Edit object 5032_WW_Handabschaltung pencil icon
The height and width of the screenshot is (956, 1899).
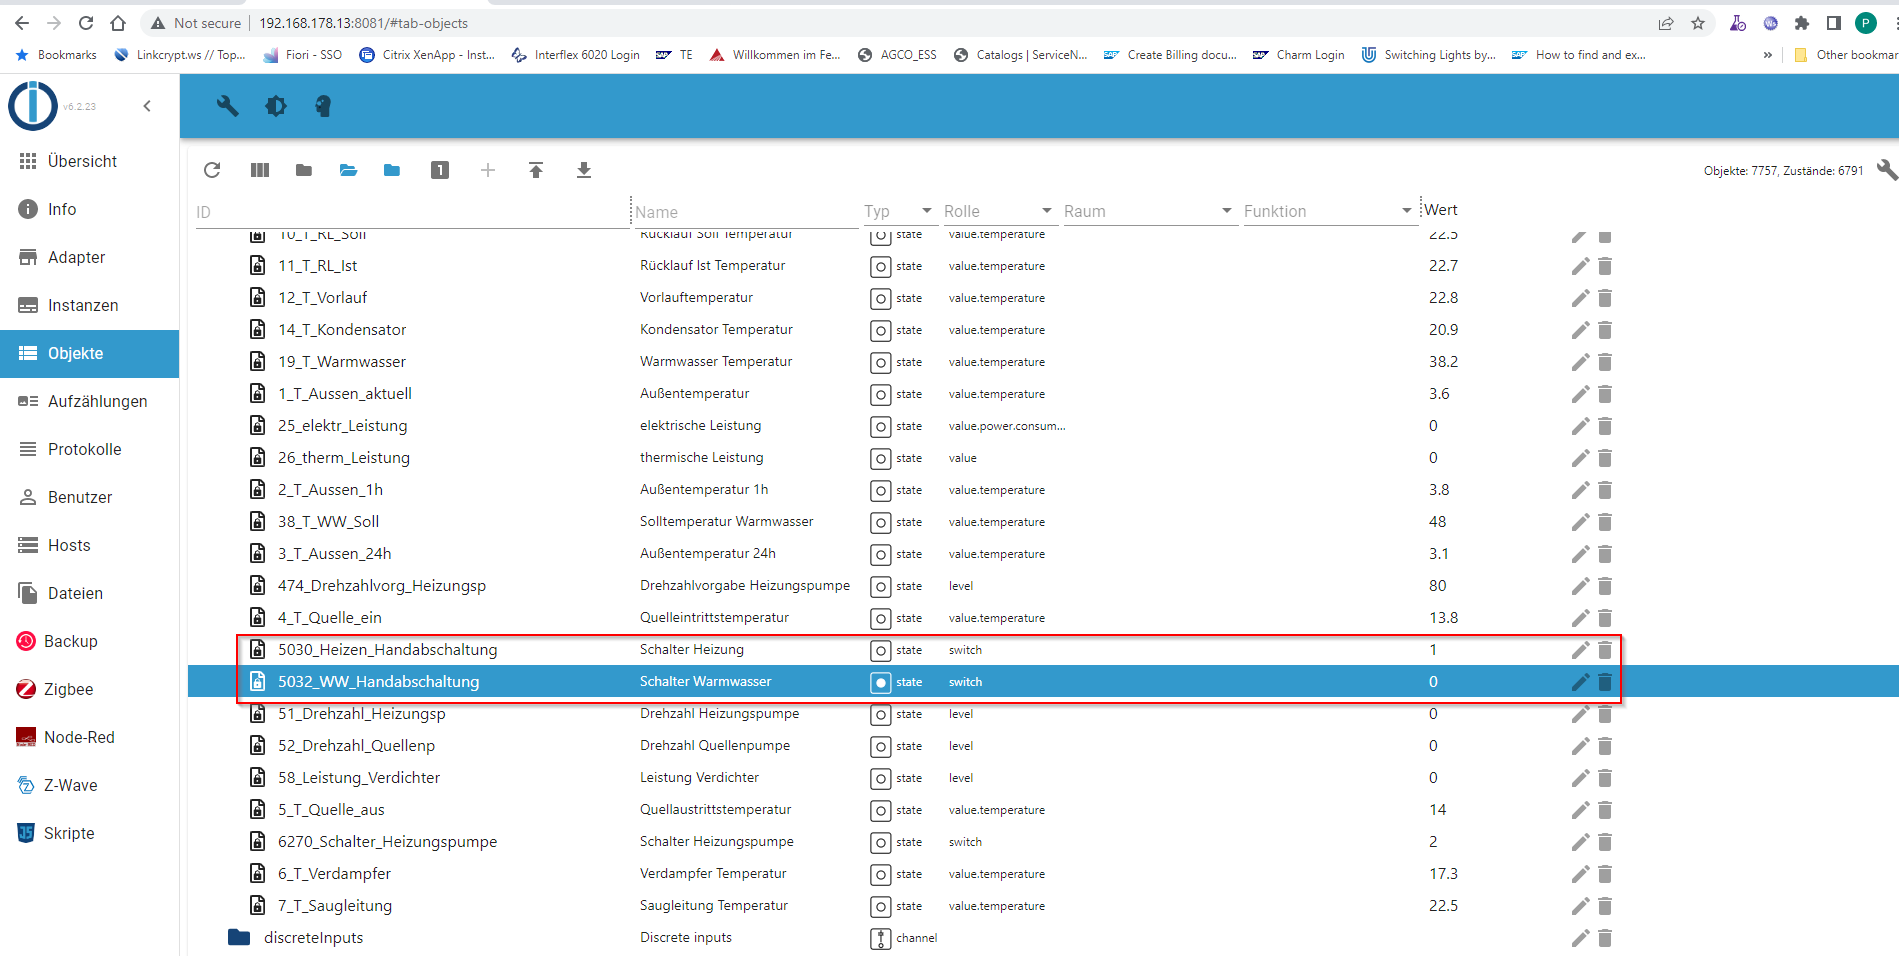pyautogui.click(x=1580, y=682)
